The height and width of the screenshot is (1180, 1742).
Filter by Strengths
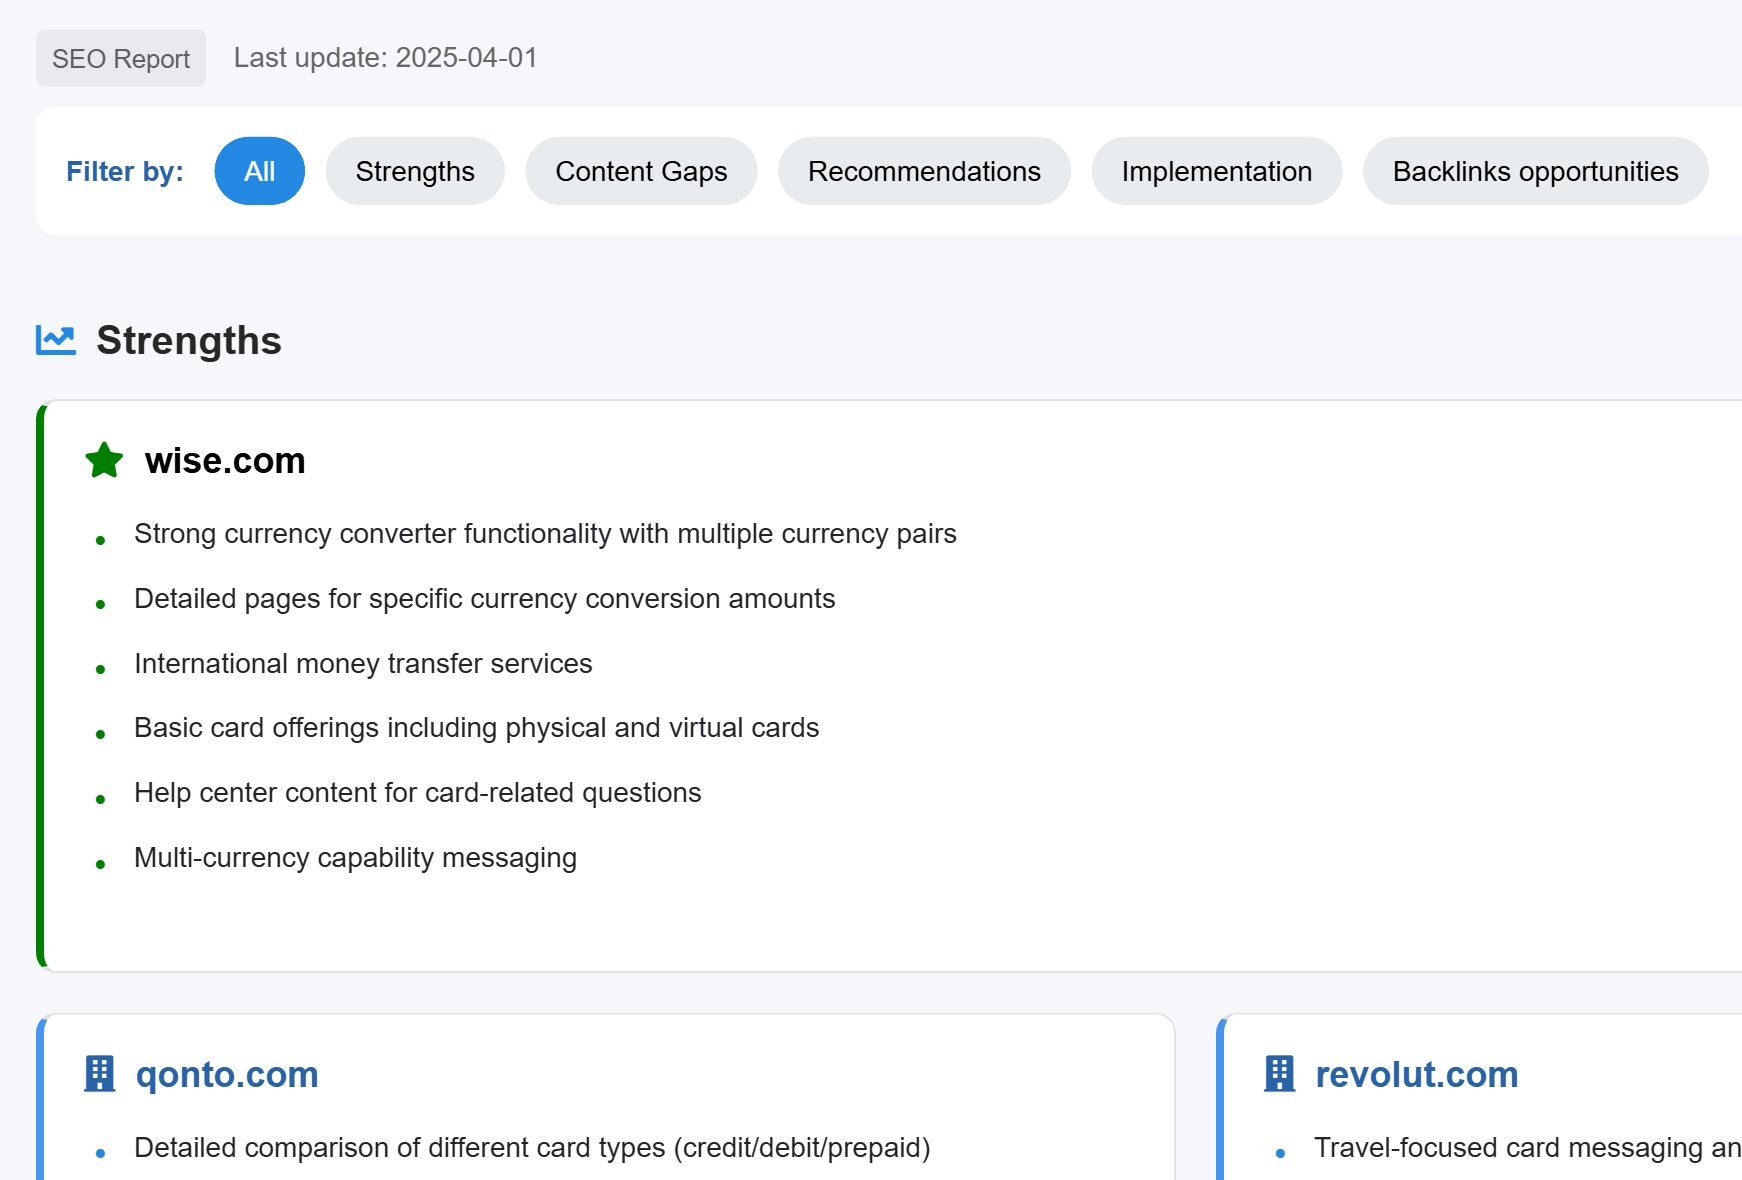(x=415, y=171)
